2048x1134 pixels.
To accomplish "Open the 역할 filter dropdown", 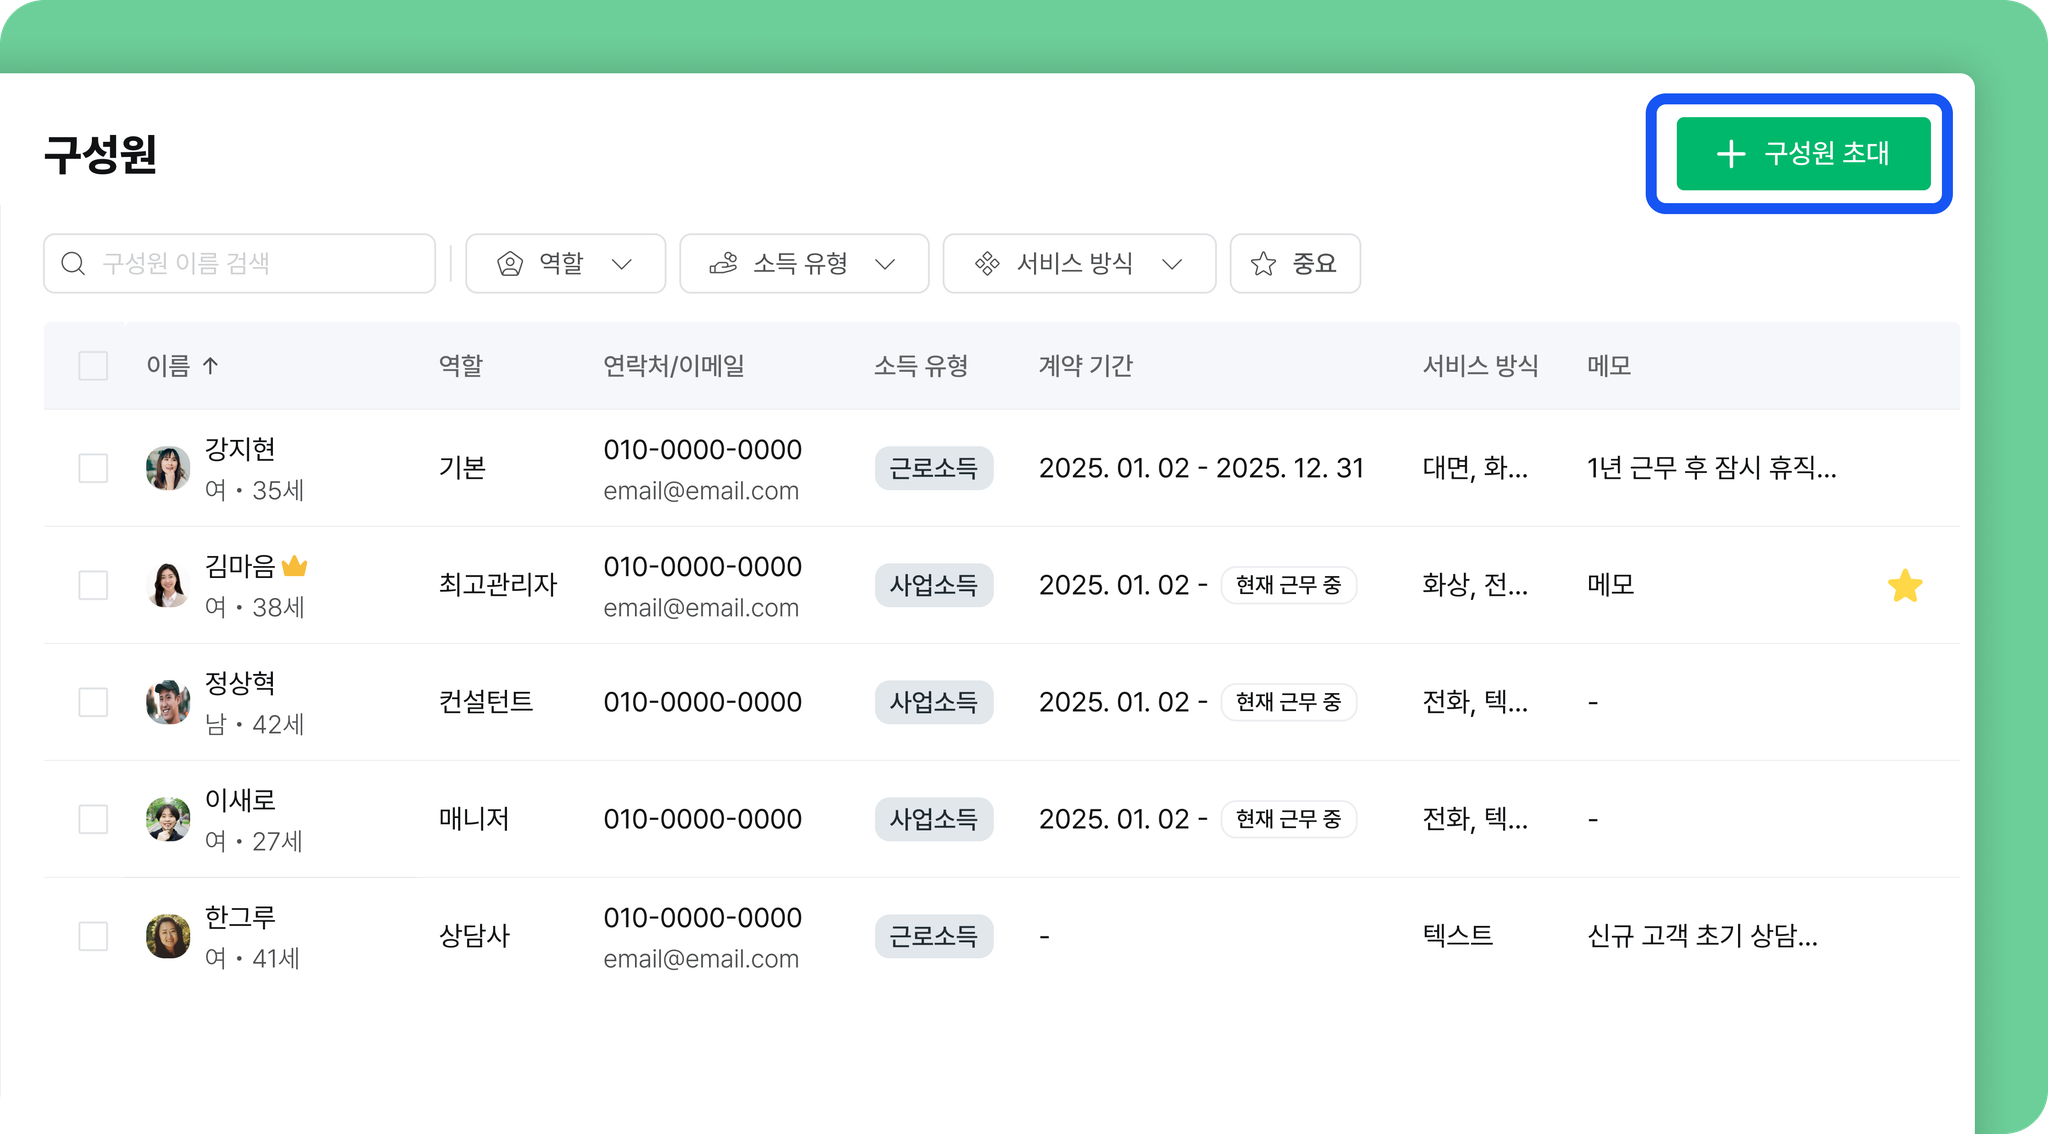I will pos(565,263).
